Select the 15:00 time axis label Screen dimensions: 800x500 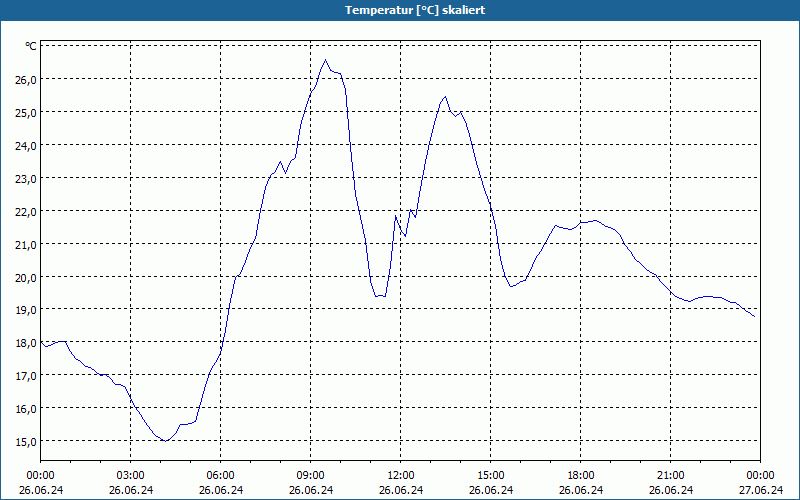[491, 476]
